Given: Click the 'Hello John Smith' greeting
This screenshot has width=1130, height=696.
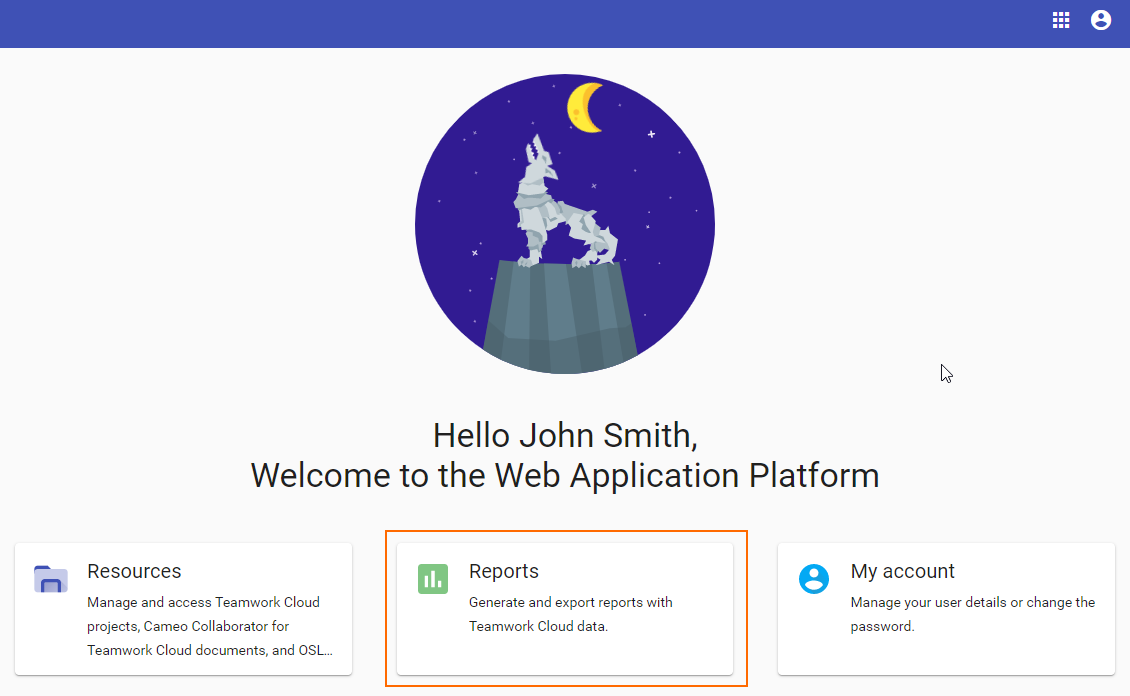Looking at the screenshot, I should (565, 435).
